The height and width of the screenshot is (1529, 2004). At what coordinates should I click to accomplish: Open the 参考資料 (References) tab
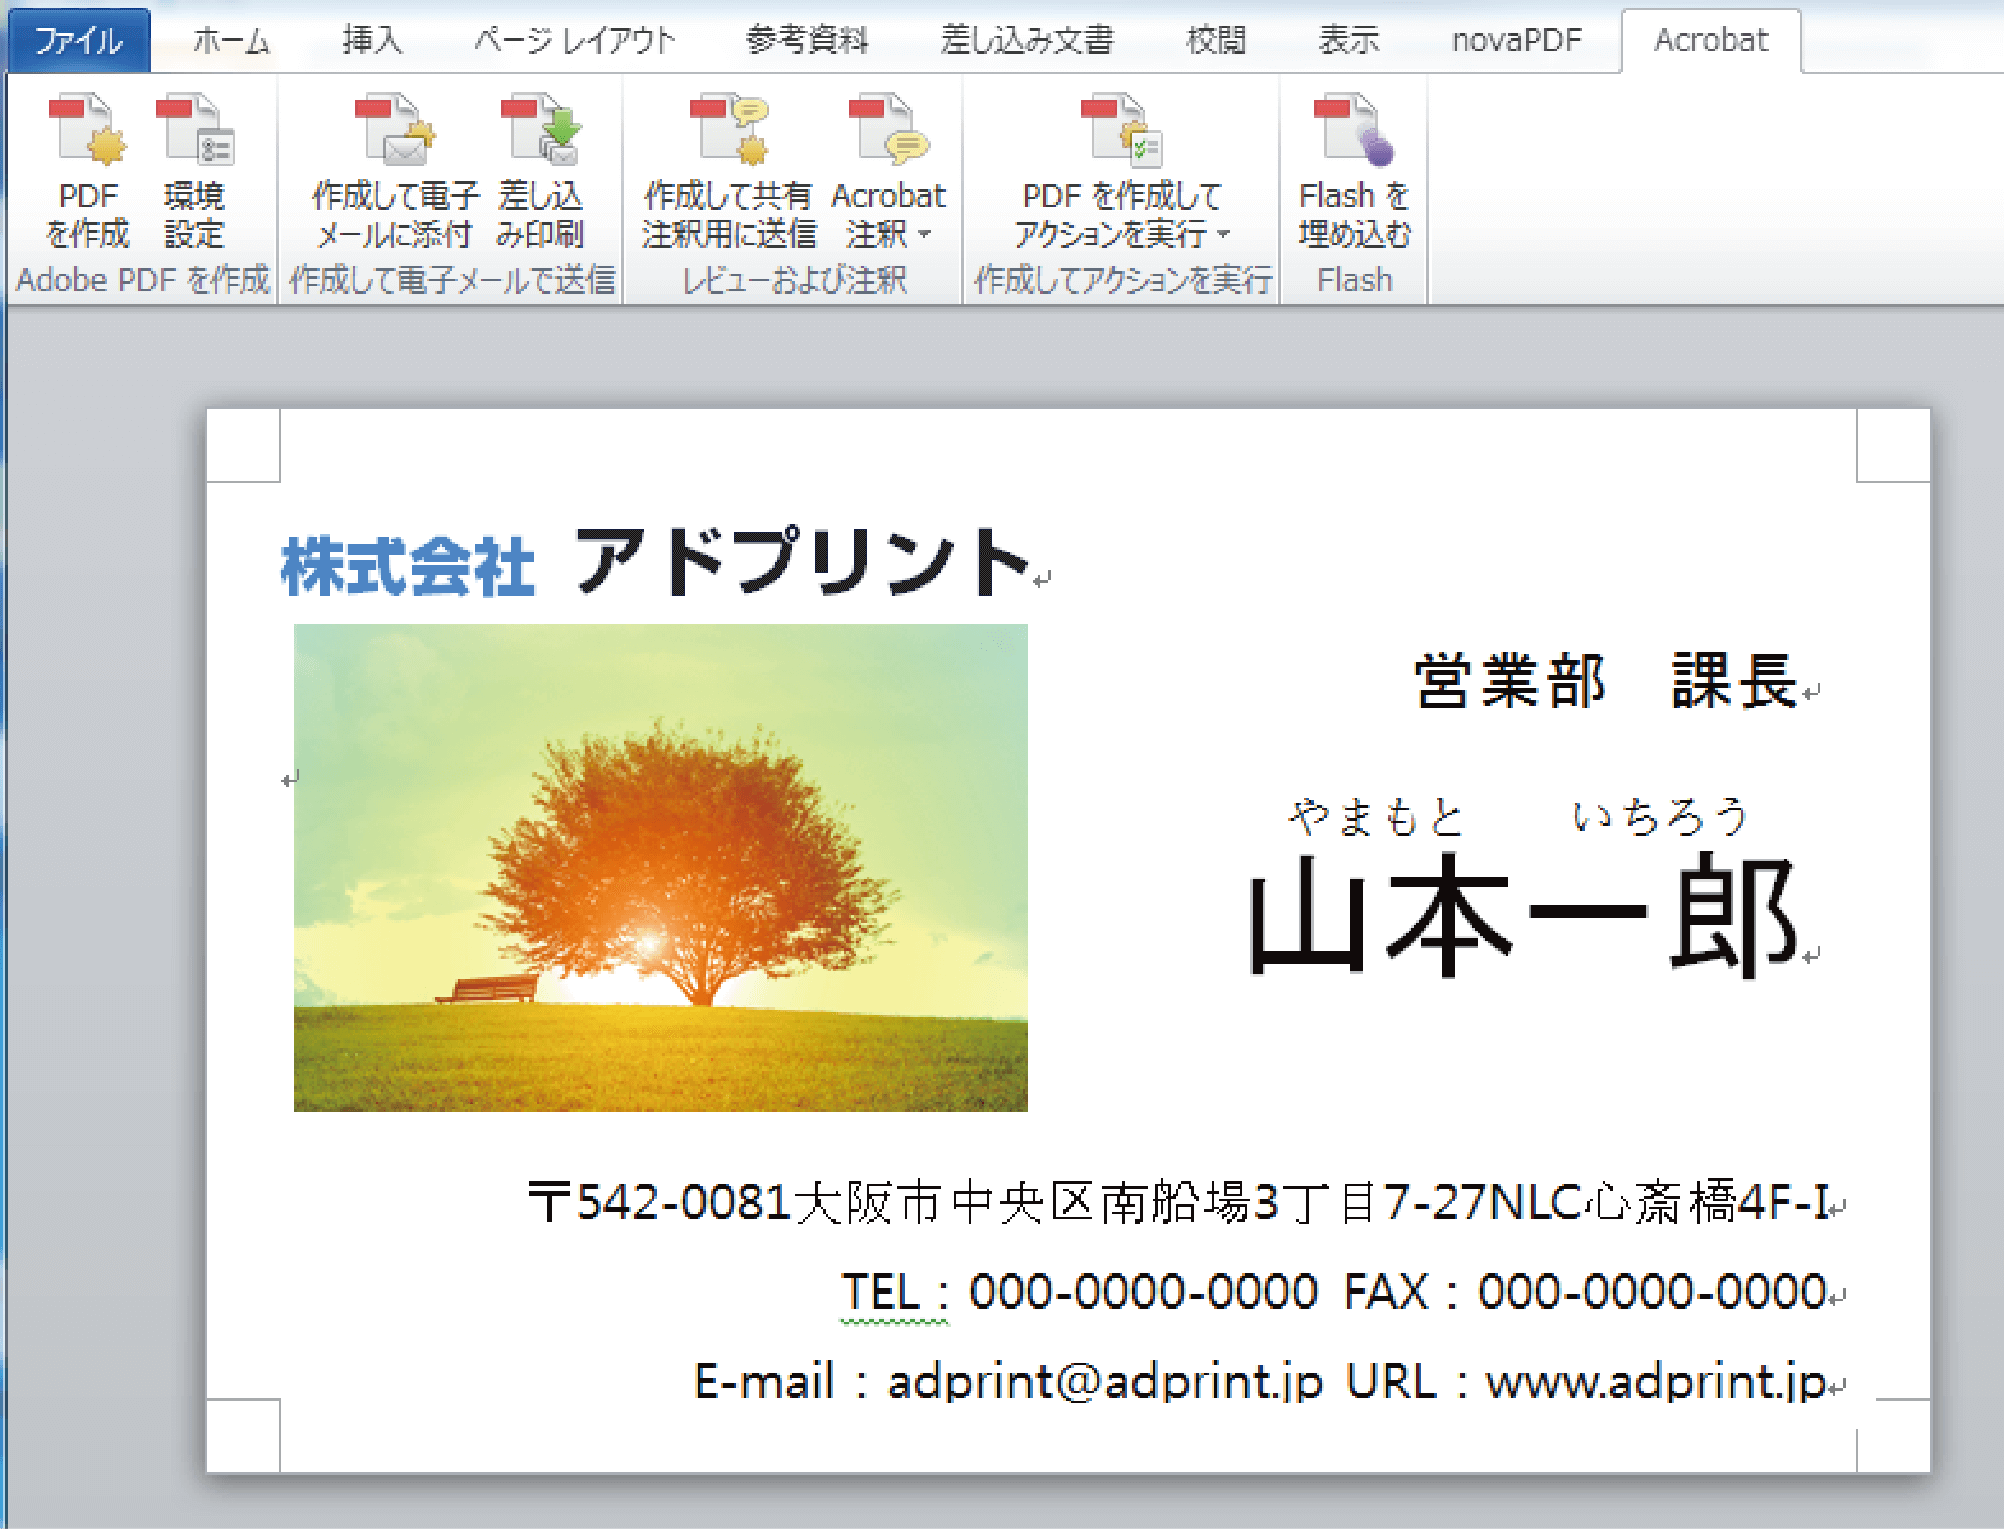[806, 41]
